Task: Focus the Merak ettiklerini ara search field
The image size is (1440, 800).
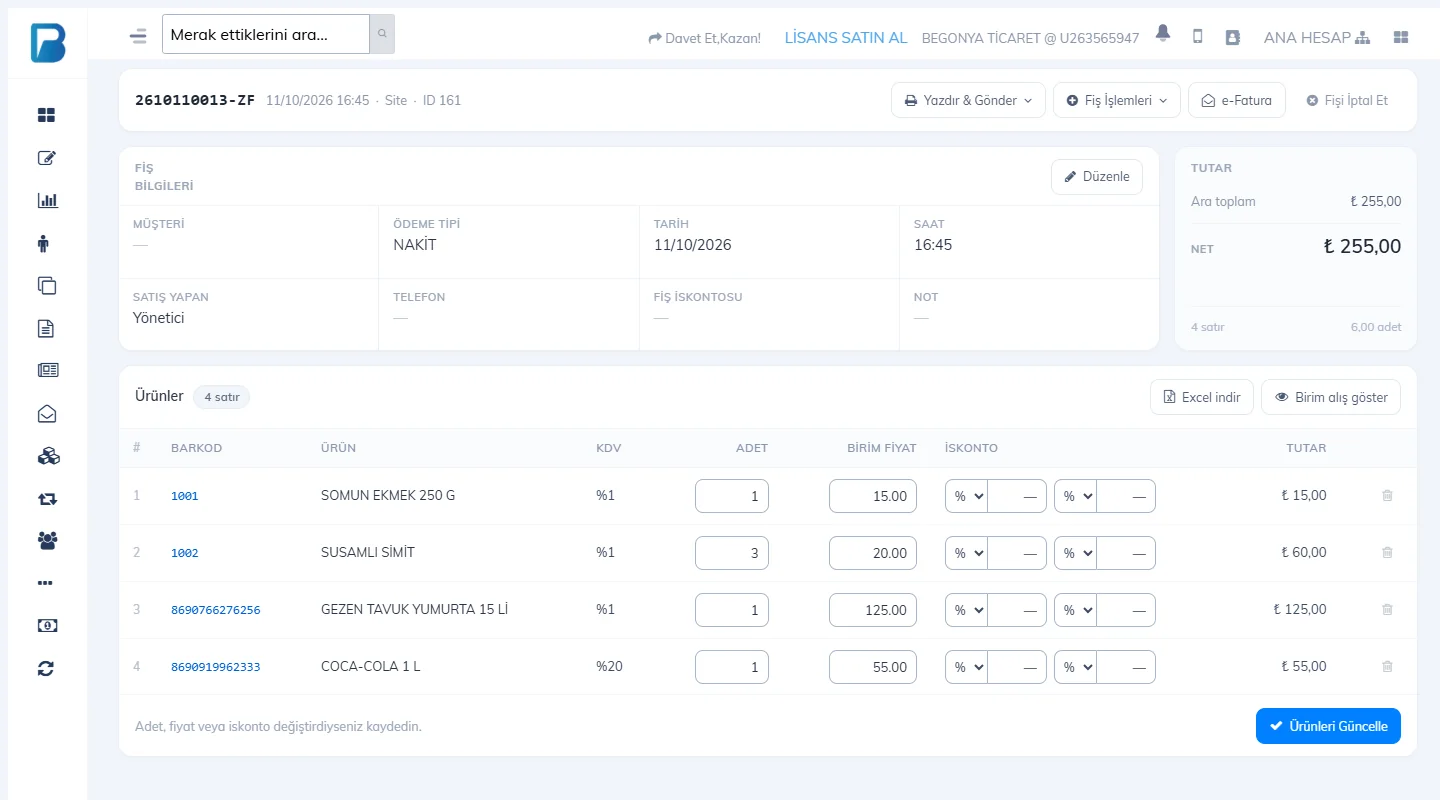Action: pyautogui.click(x=266, y=34)
